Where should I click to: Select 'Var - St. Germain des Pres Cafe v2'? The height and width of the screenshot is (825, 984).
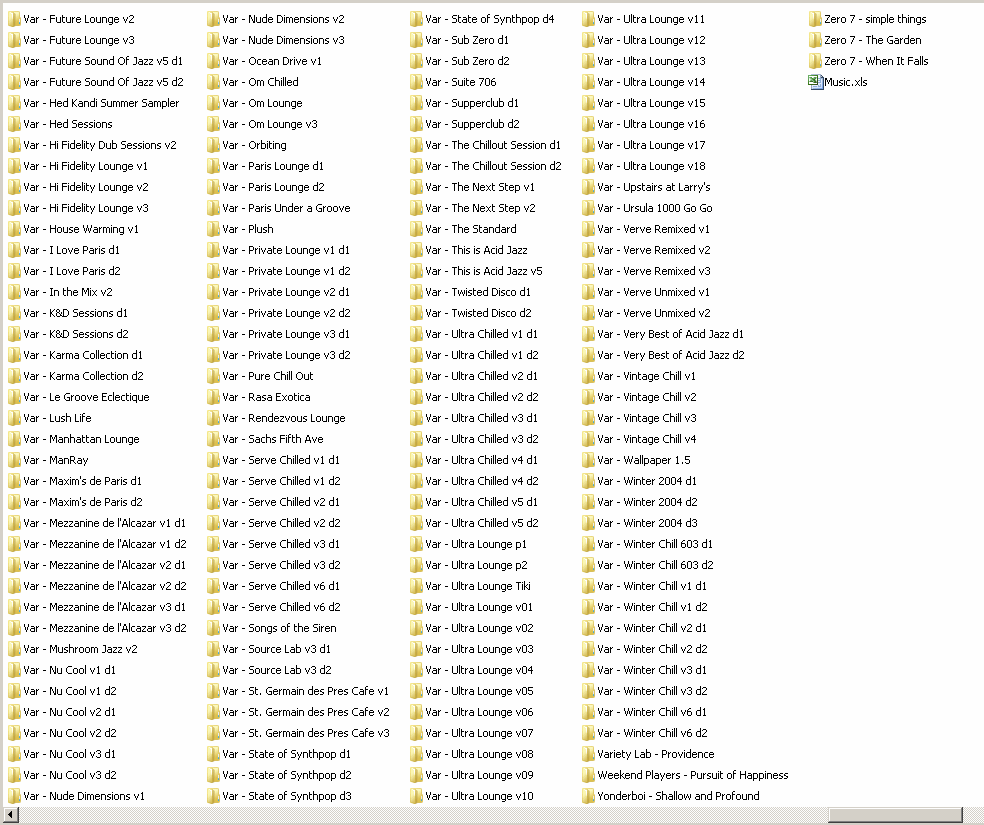(306, 712)
